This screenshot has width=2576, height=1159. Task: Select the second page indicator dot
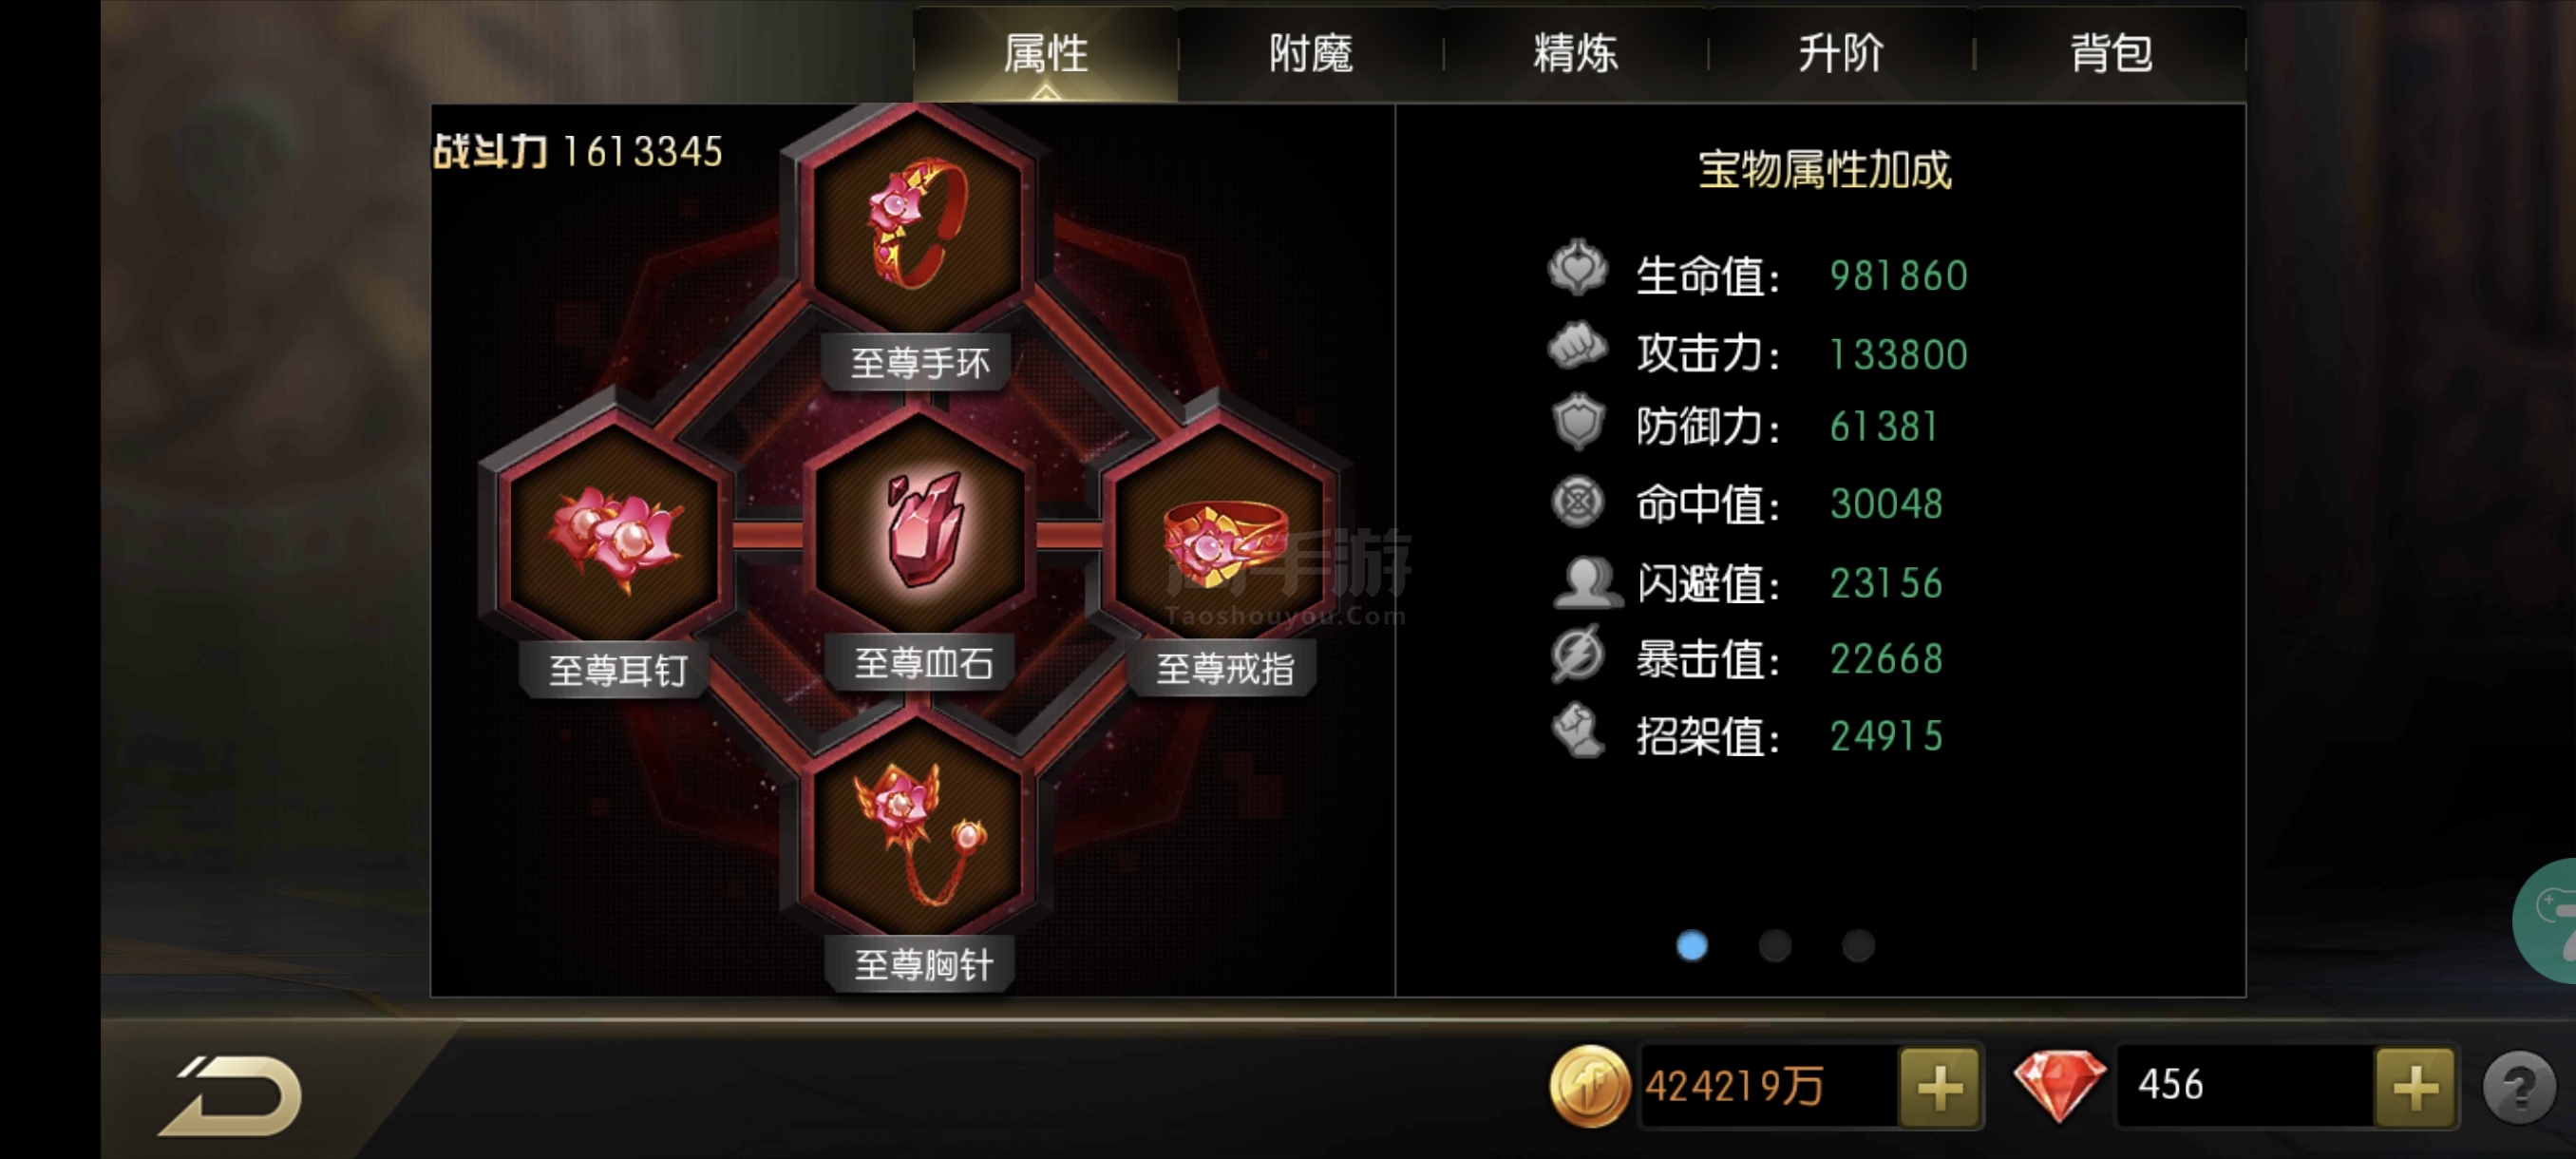(1775, 945)
